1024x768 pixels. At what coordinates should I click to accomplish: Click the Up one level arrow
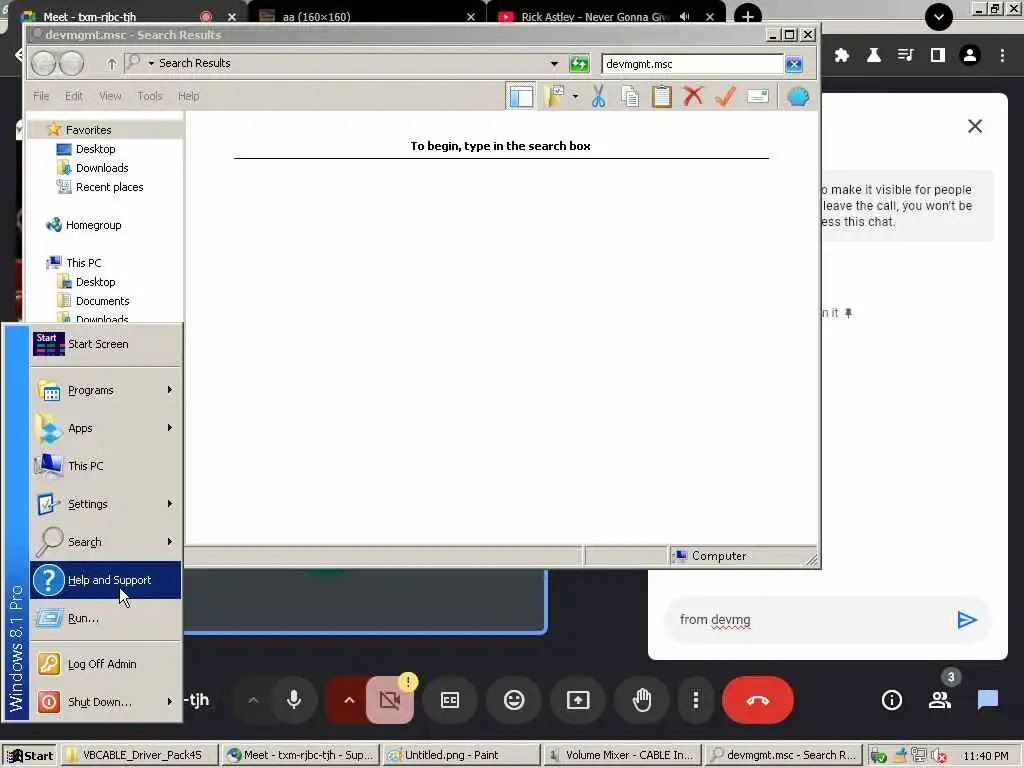point(112,63)
